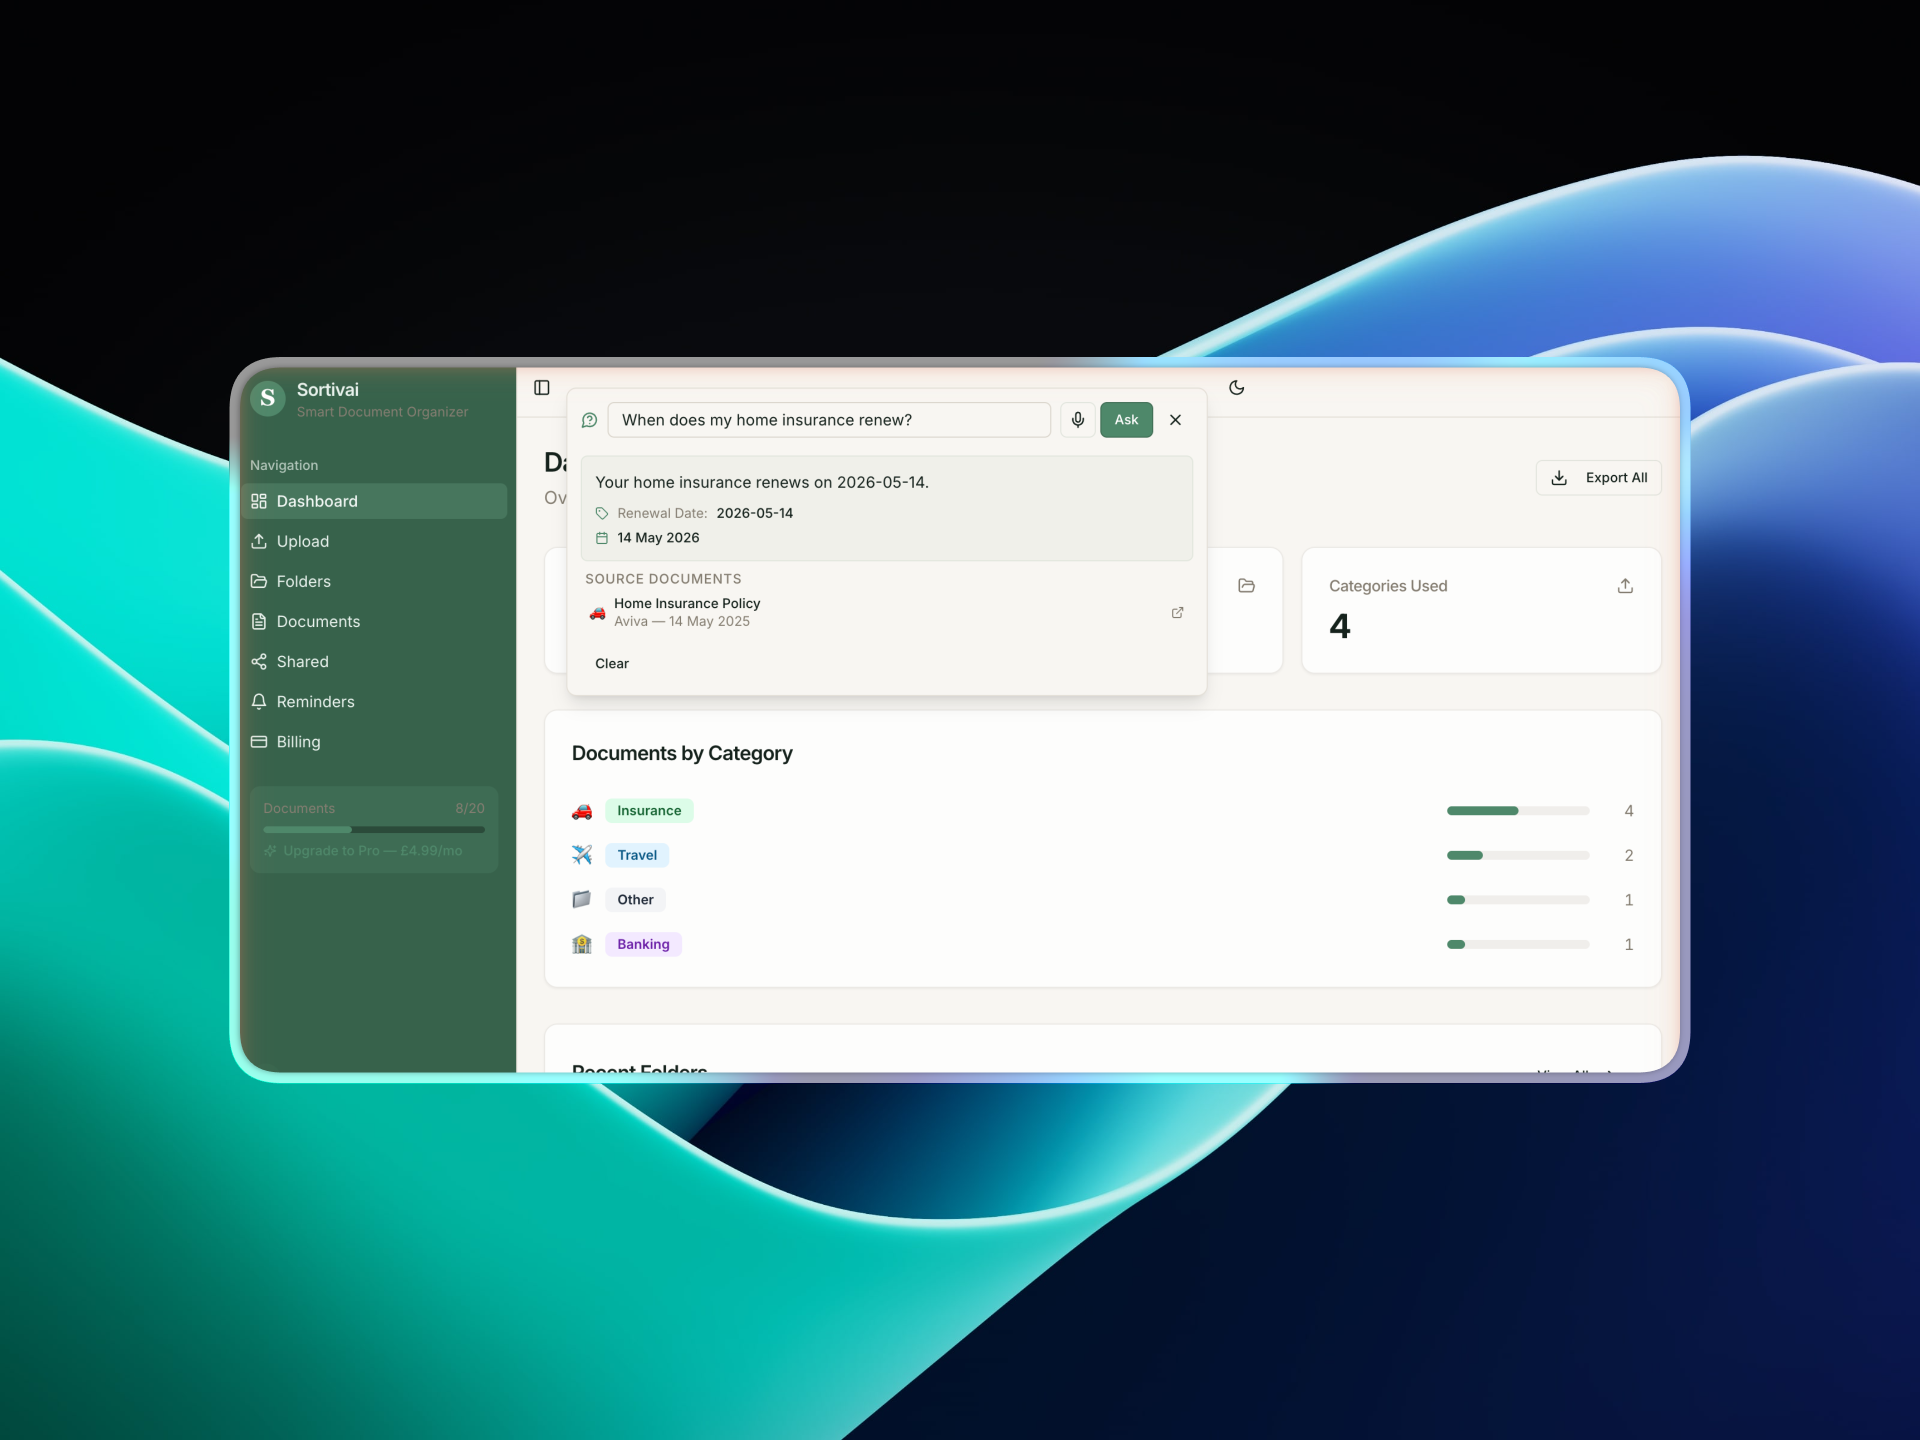Click the Dashboard grid icon

(x=259, y=501)
